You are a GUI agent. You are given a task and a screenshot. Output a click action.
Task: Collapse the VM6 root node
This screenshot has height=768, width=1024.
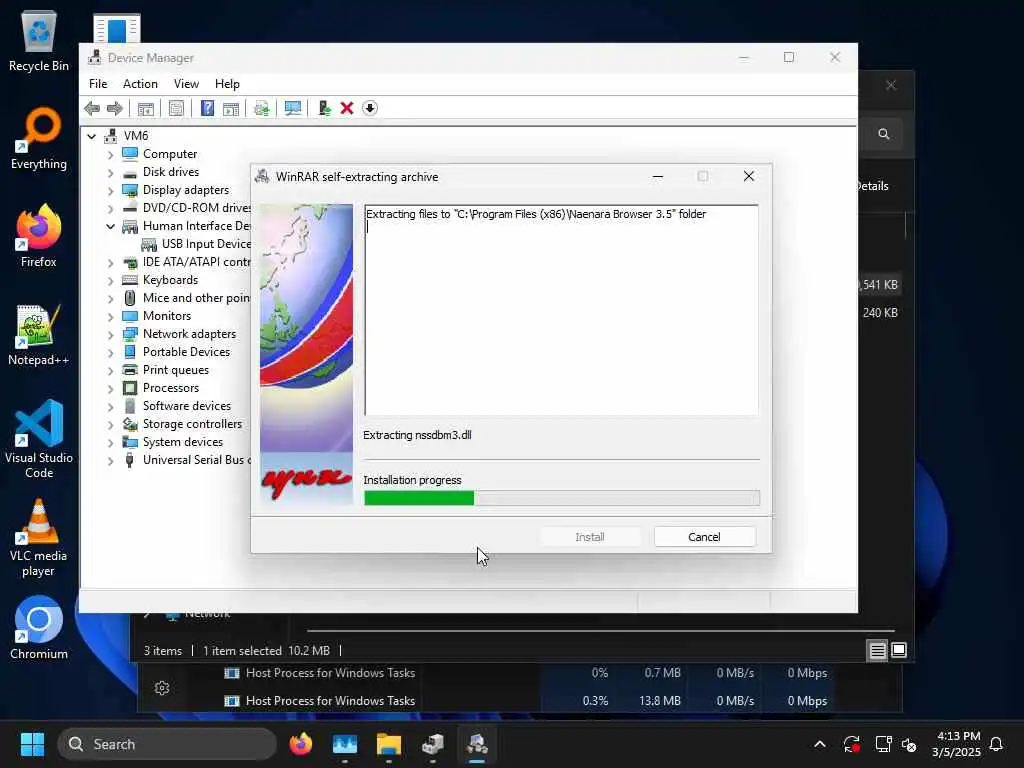tap(91, 136)
